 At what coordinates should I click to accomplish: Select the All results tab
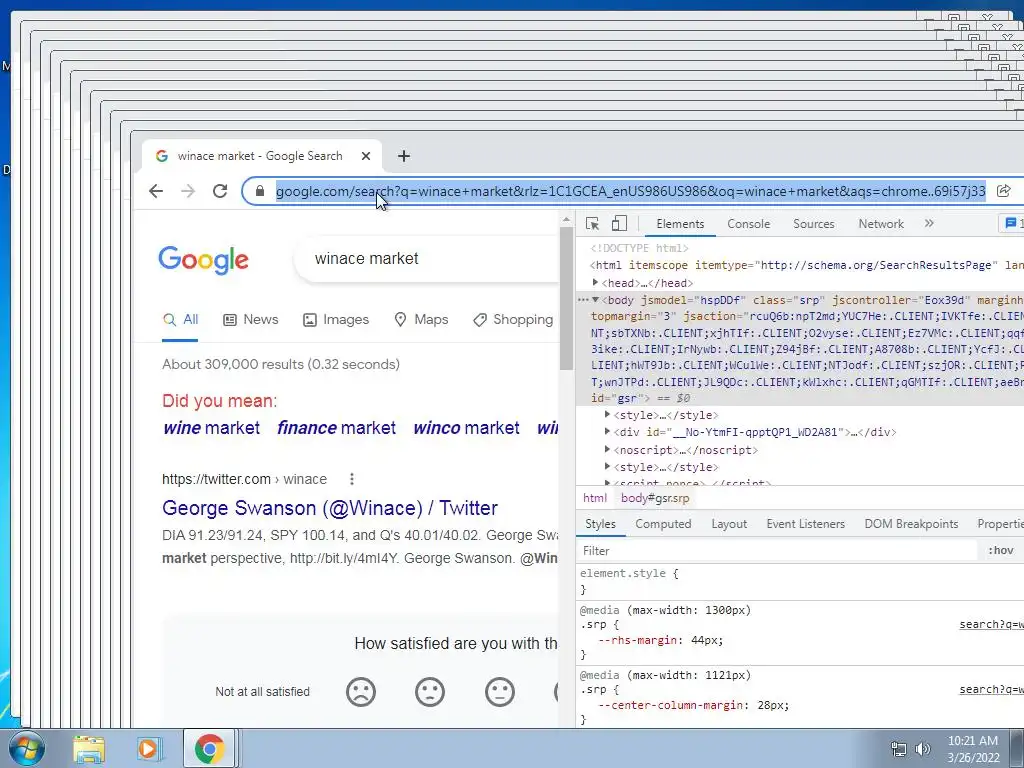tap(180, 320)
